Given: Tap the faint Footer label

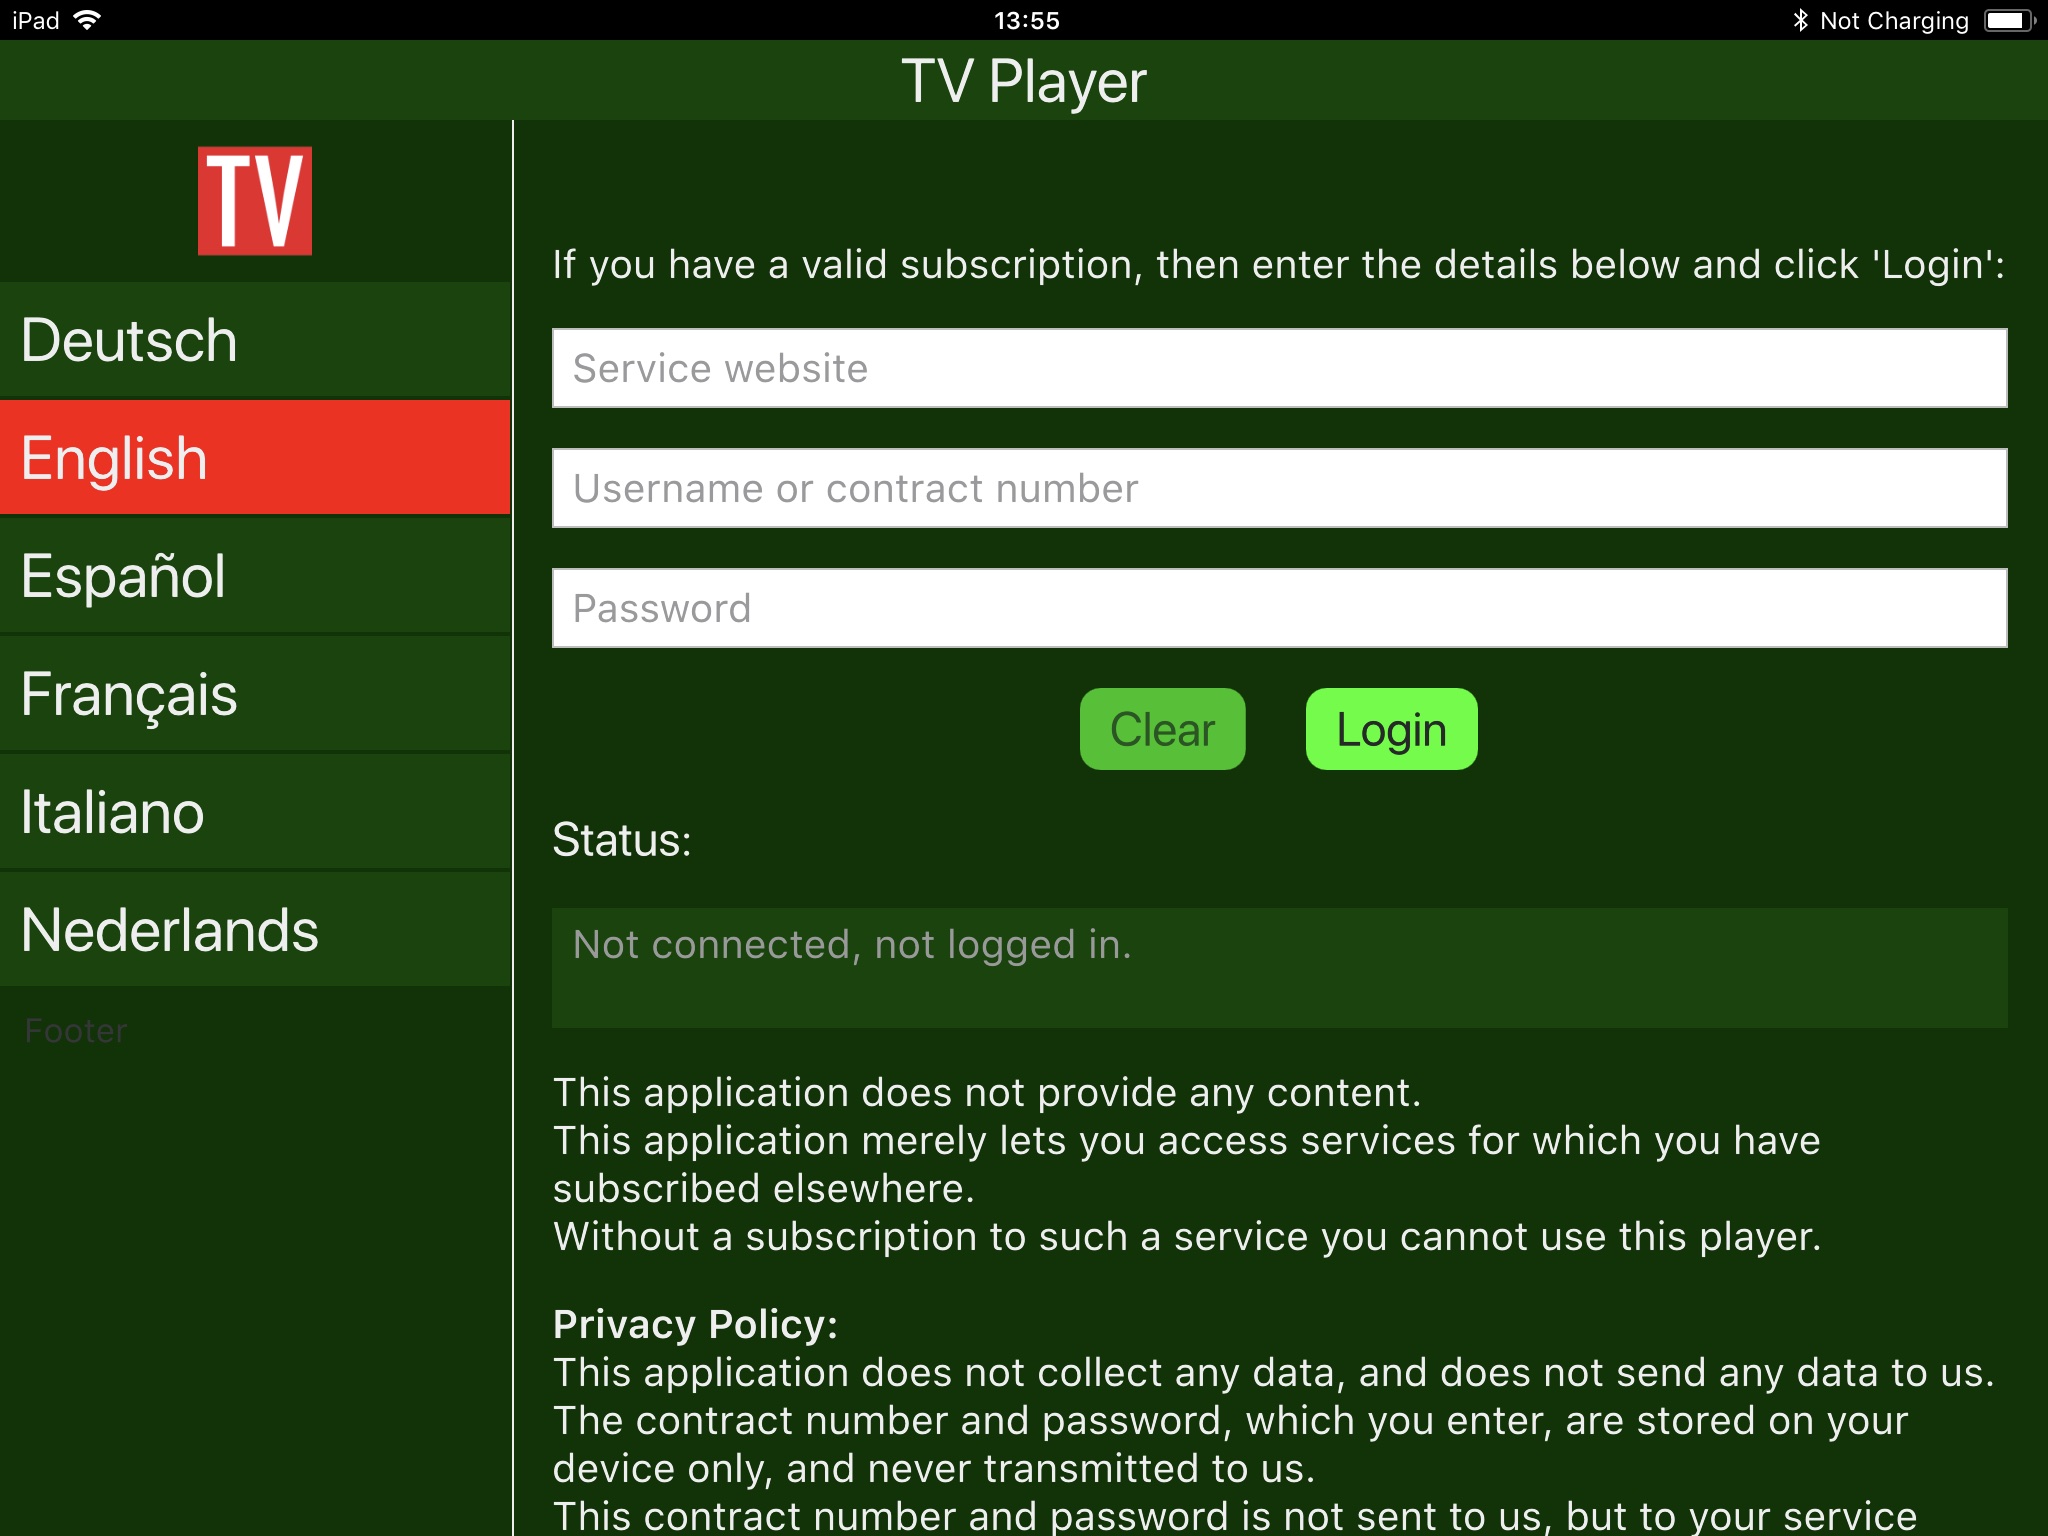Looking at the screenshot, I should [x=76, y=1031].
